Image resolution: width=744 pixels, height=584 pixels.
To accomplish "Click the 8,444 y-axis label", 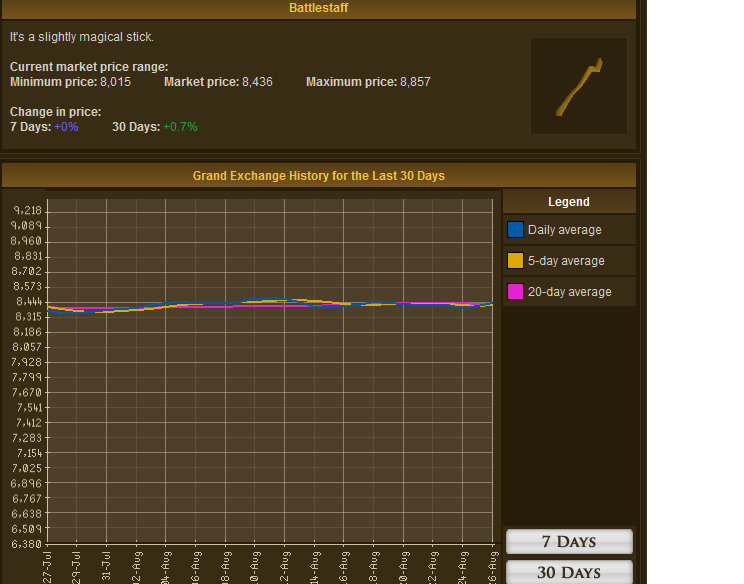I will point(29,301).
